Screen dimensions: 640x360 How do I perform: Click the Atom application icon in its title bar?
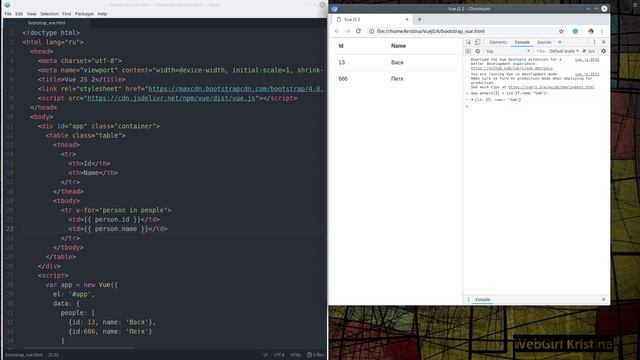point(7,5)
